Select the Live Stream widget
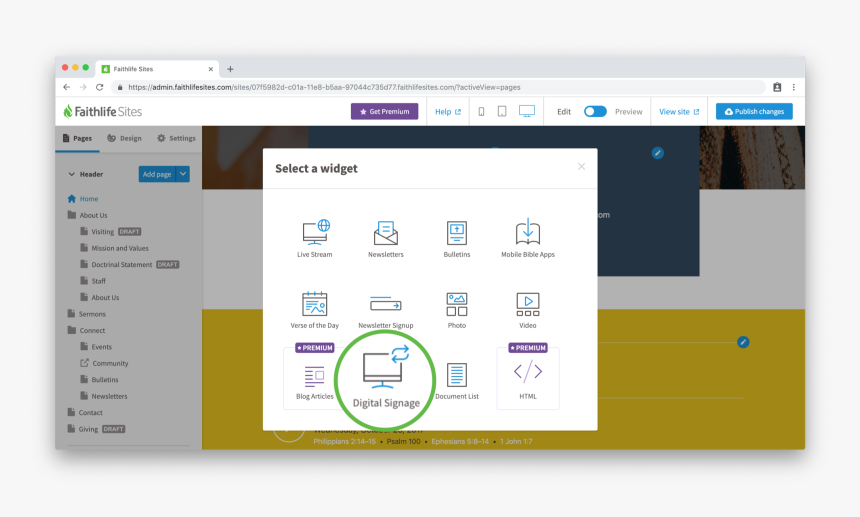 314,239
